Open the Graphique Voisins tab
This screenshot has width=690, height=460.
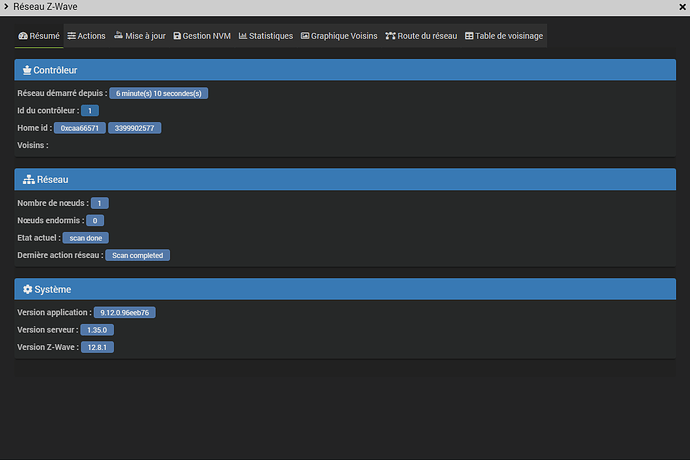pos(339,36)
